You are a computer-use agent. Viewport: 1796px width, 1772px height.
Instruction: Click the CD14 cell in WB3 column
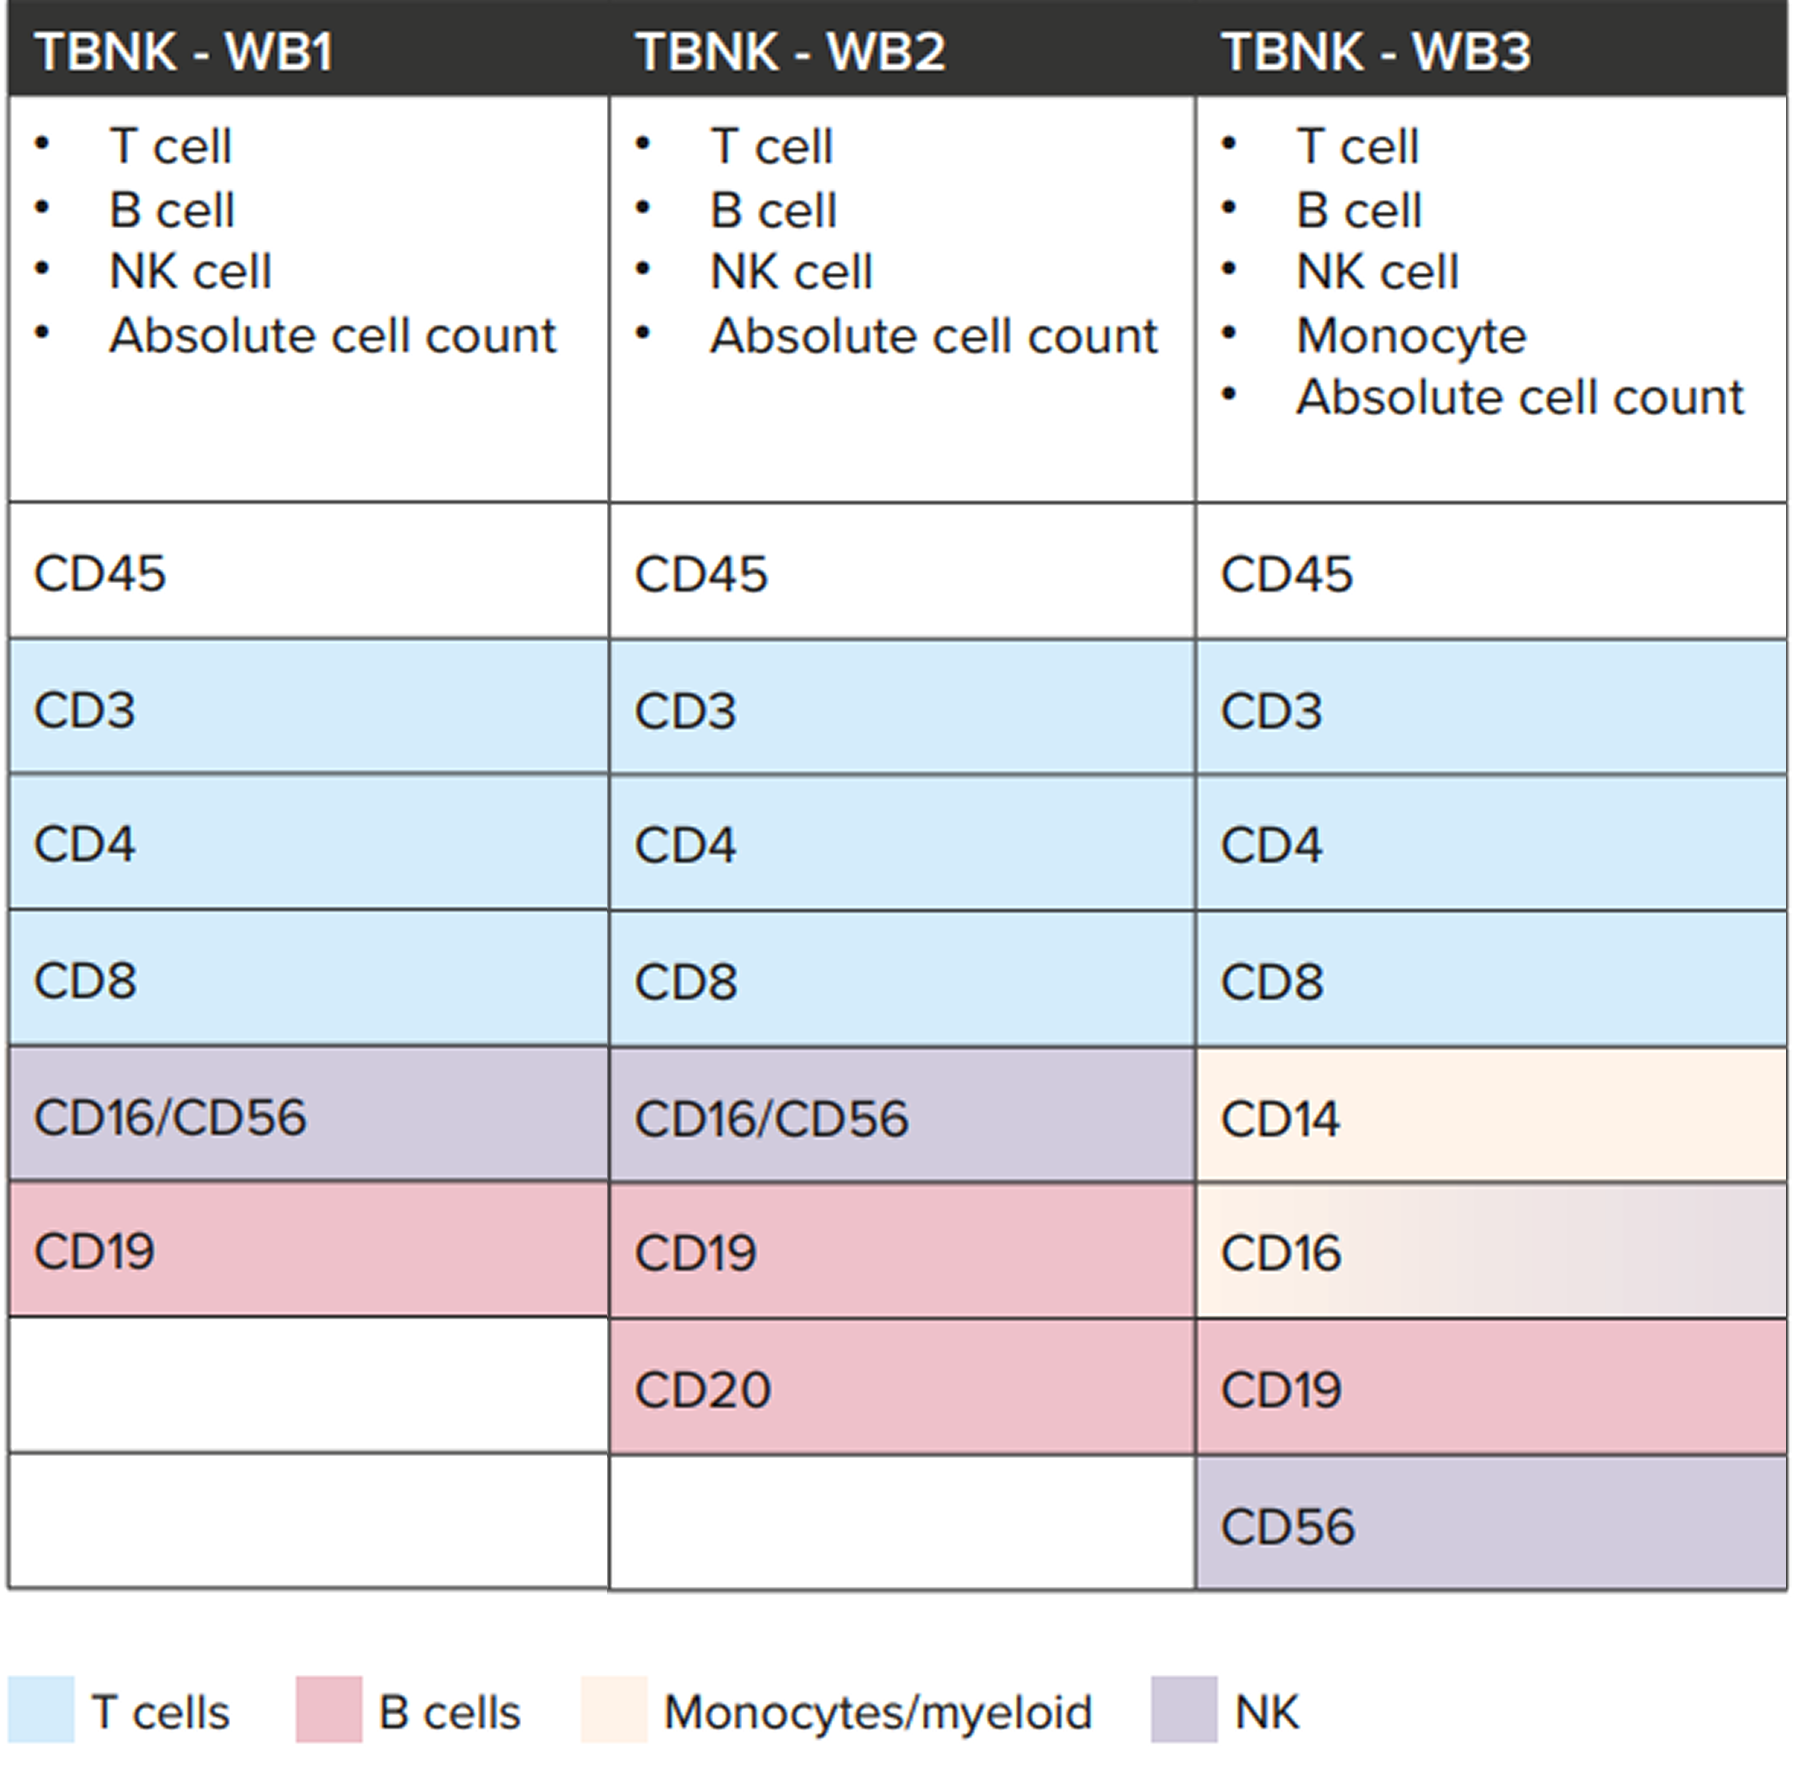point(1491,1115)
